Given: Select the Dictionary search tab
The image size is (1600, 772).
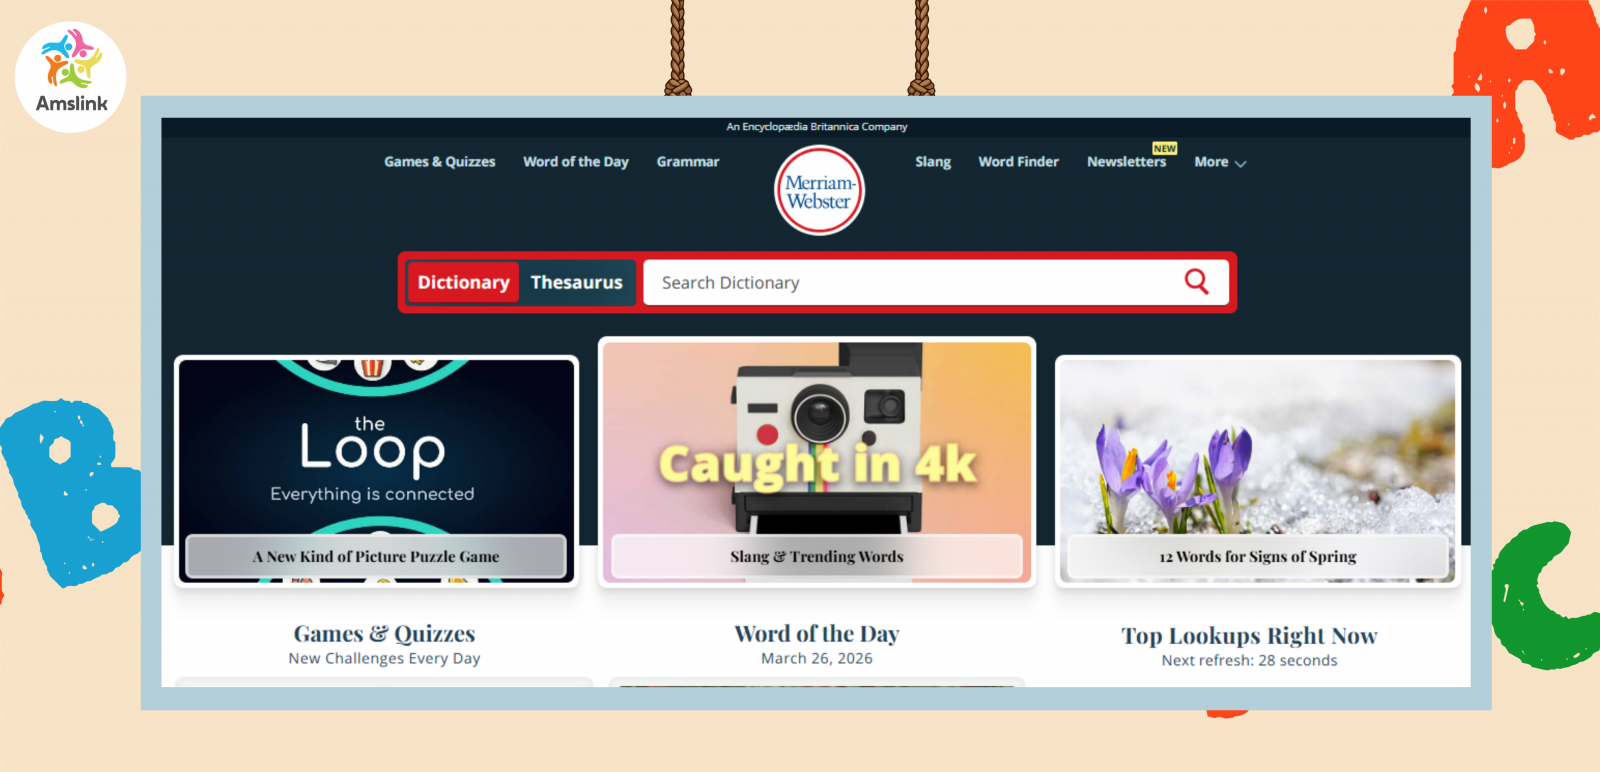Looking at the screenshot, I should 463,283.
